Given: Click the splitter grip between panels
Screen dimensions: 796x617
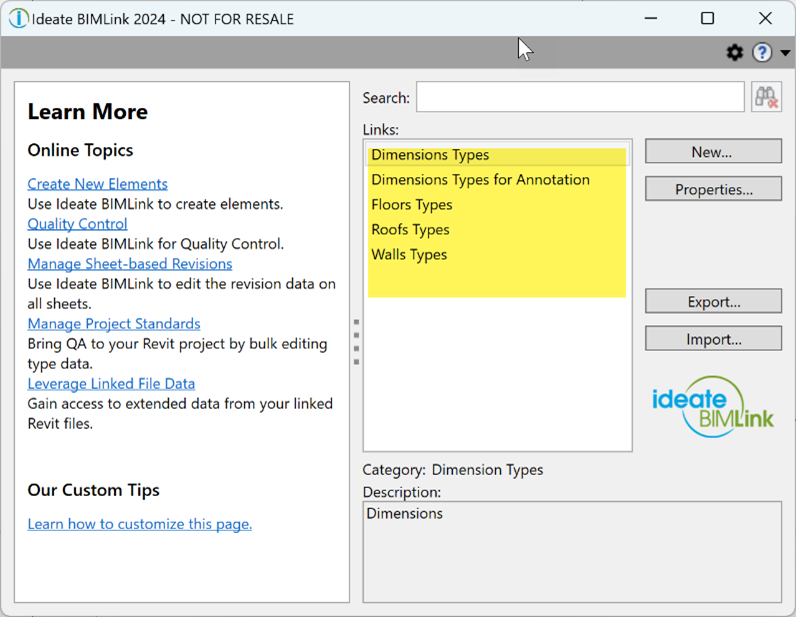Looking at the screenshot, I should [356, 342].
